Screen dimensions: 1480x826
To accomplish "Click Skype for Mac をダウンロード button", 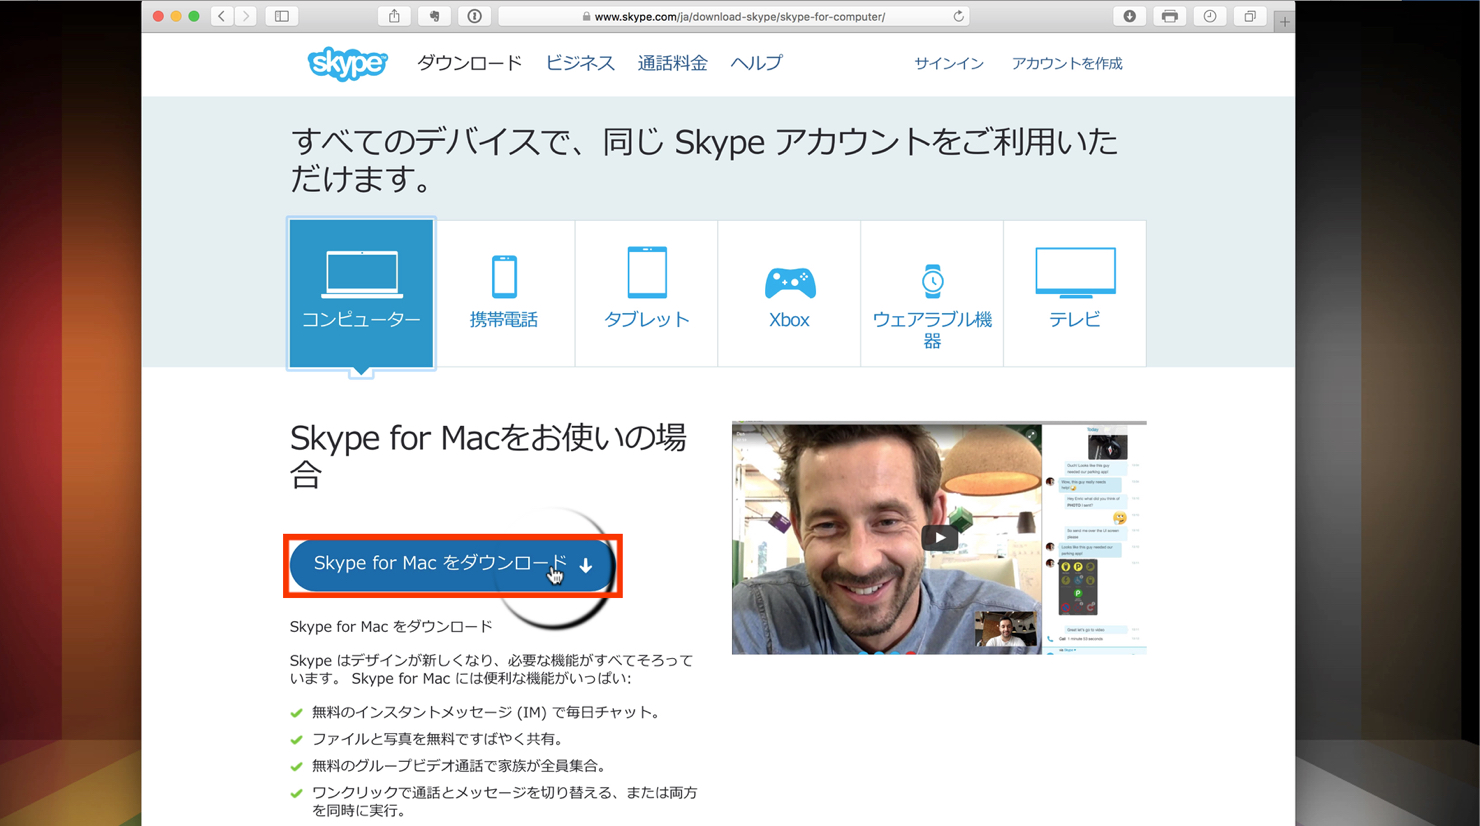I will 453,564.
